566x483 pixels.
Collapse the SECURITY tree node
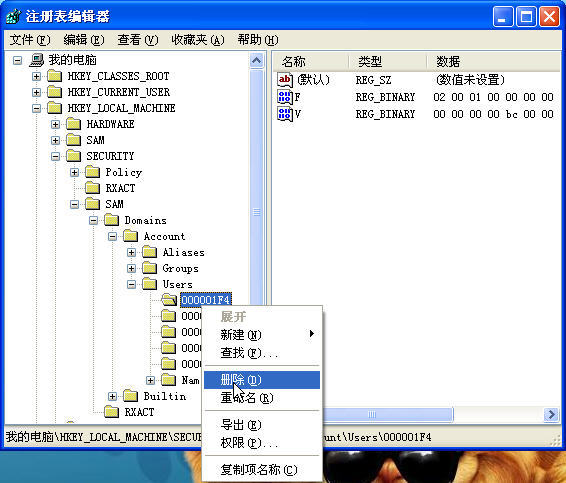[56, 156]
